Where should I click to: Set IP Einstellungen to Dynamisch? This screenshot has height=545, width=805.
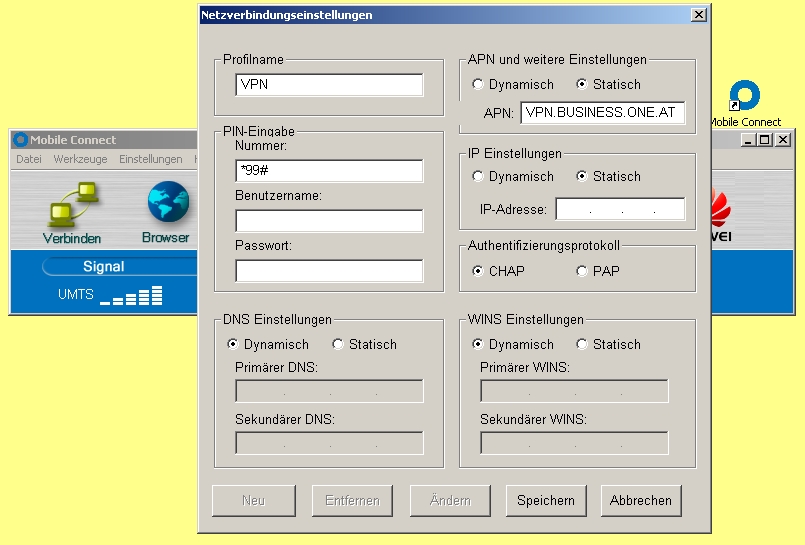pos(478,177)
